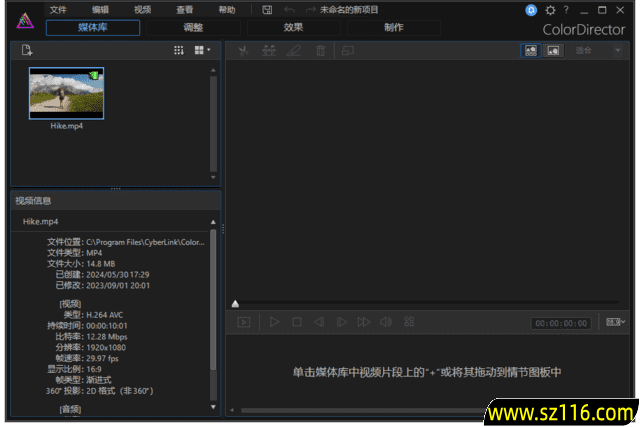Screen dimensions: 640x427
Task: Select the Hike.mp4 video thumbnail
Action: point(66,94)
